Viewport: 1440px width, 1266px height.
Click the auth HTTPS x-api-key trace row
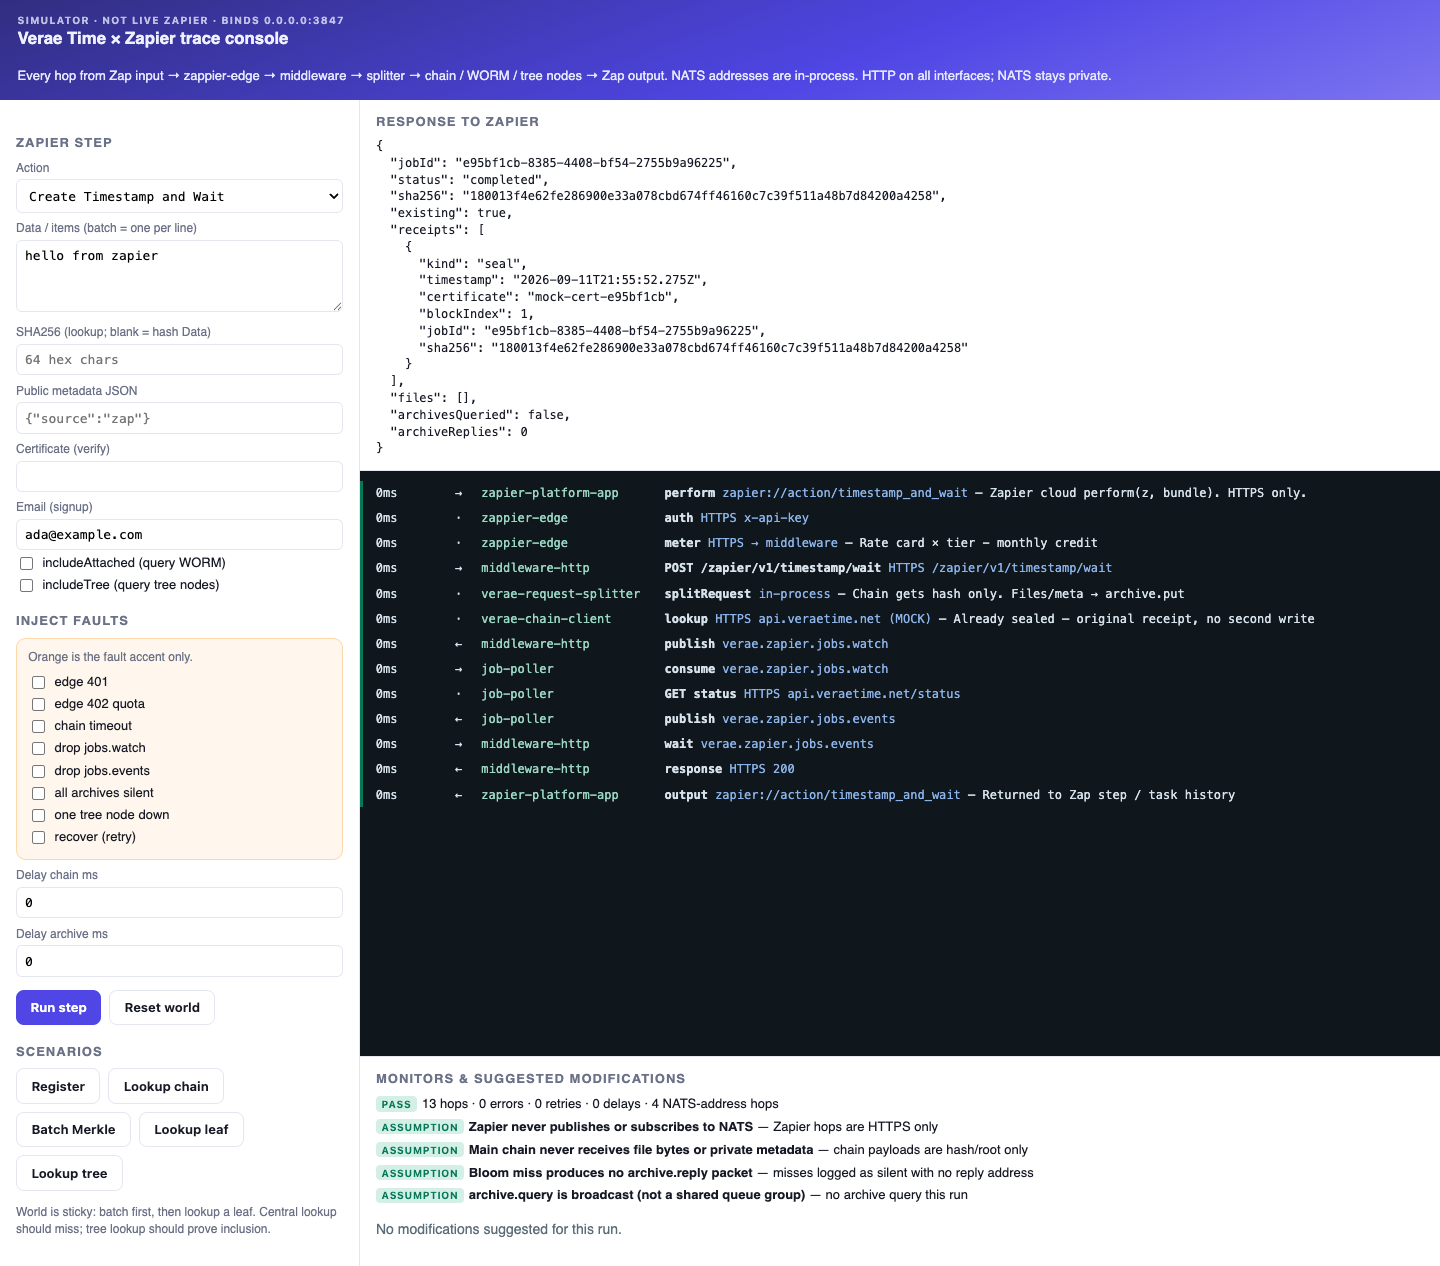[x=898, y=518]
